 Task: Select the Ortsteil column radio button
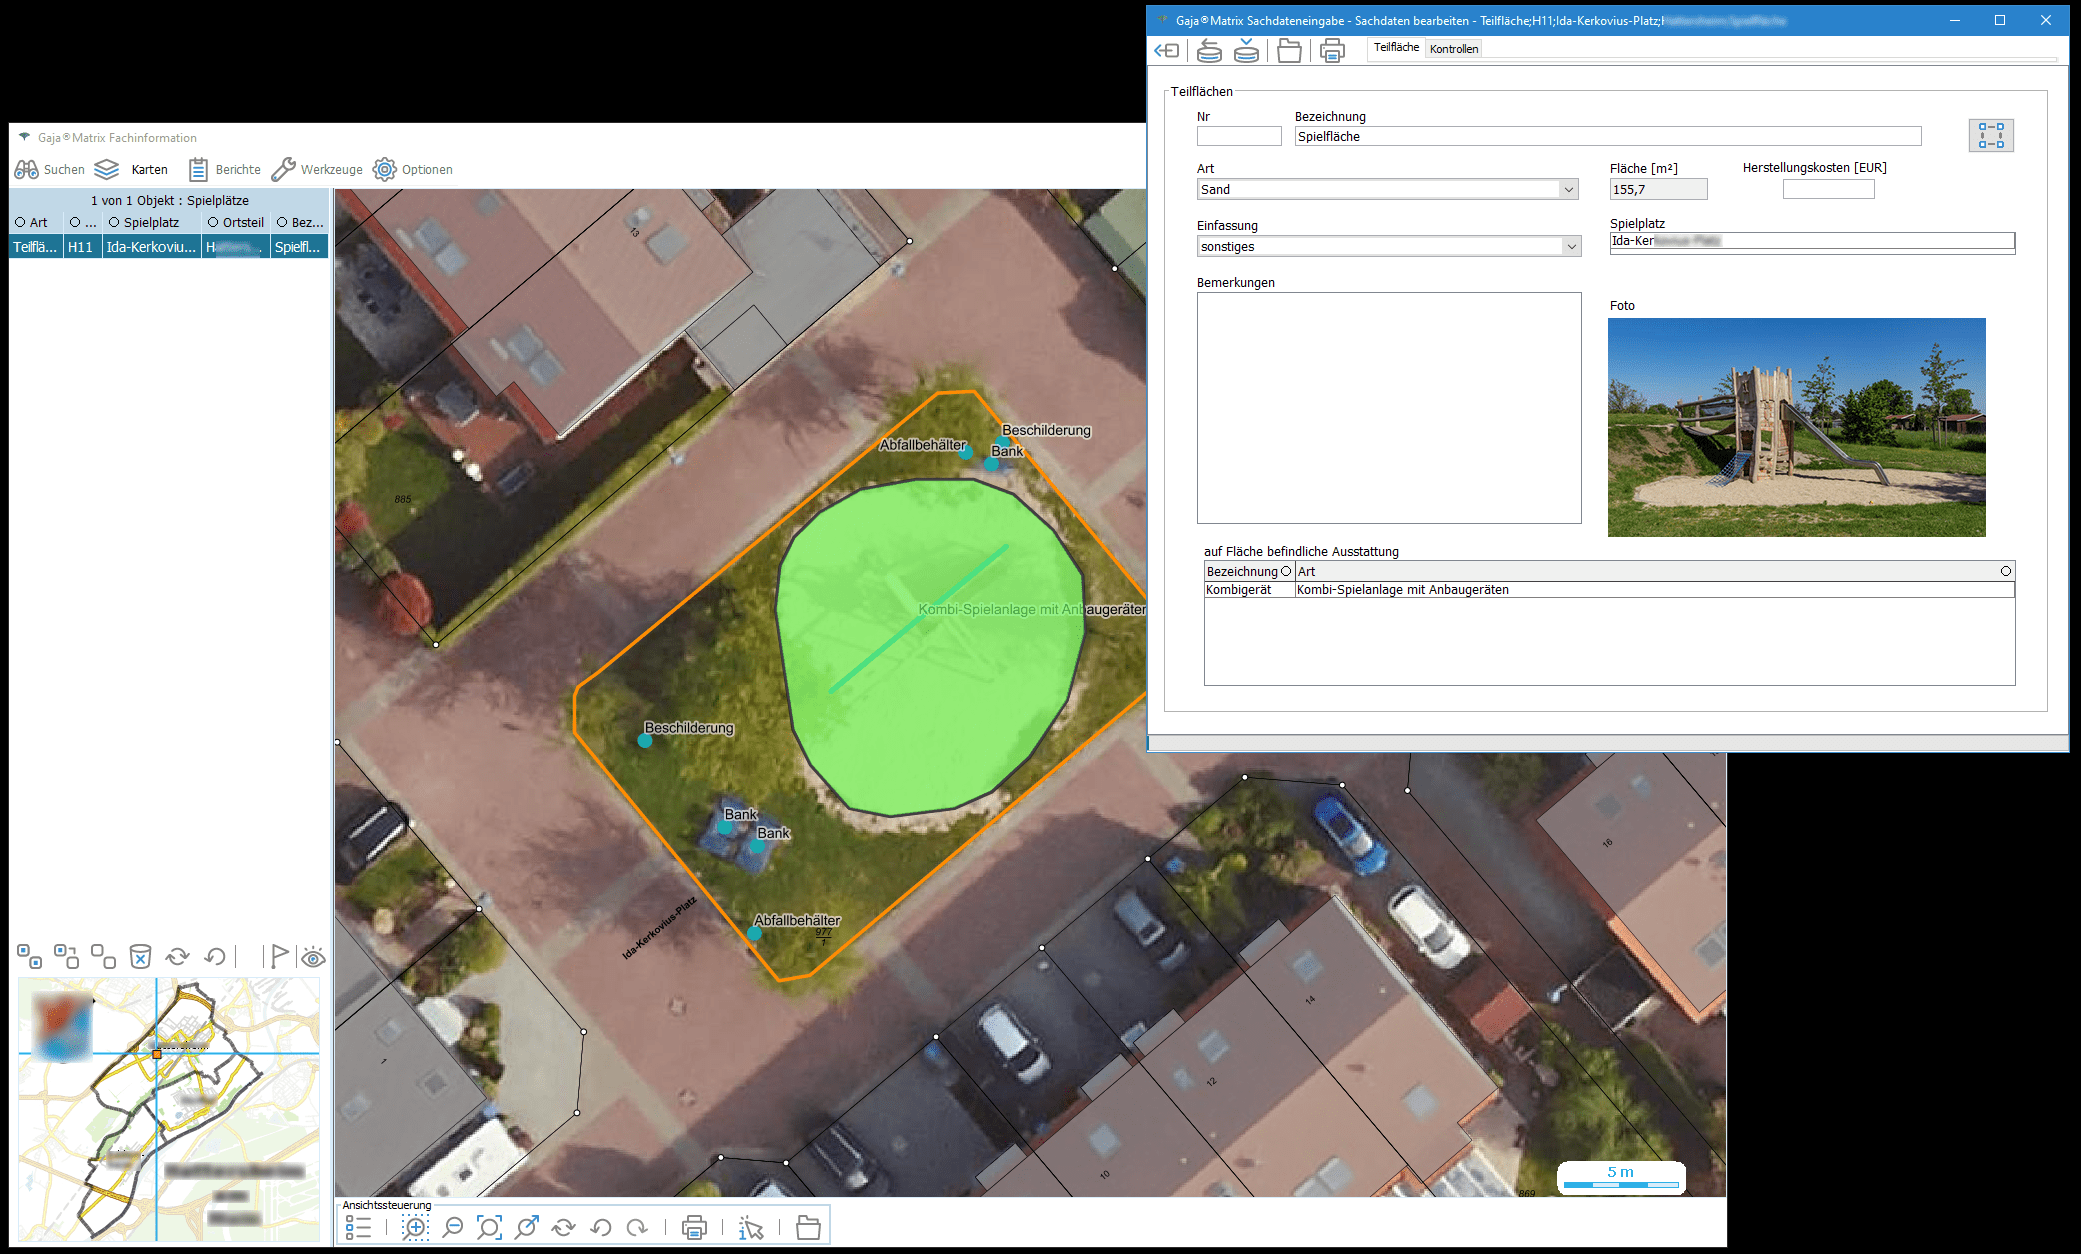213,222
